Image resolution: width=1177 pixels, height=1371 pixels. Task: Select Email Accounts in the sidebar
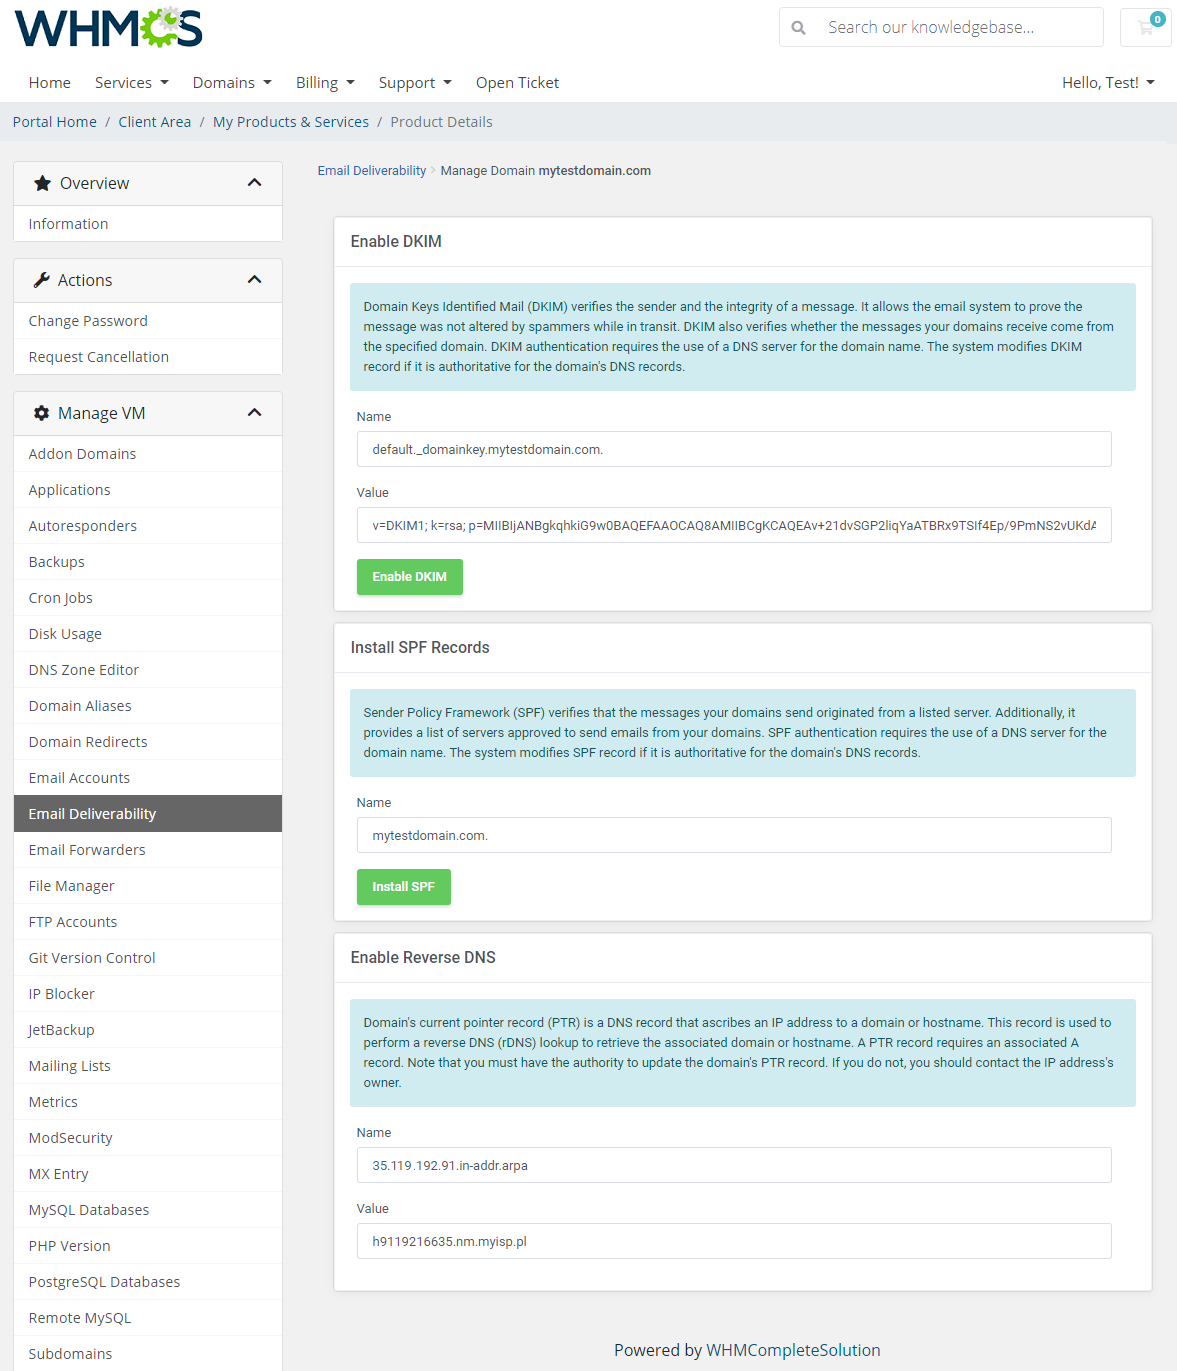79,777
